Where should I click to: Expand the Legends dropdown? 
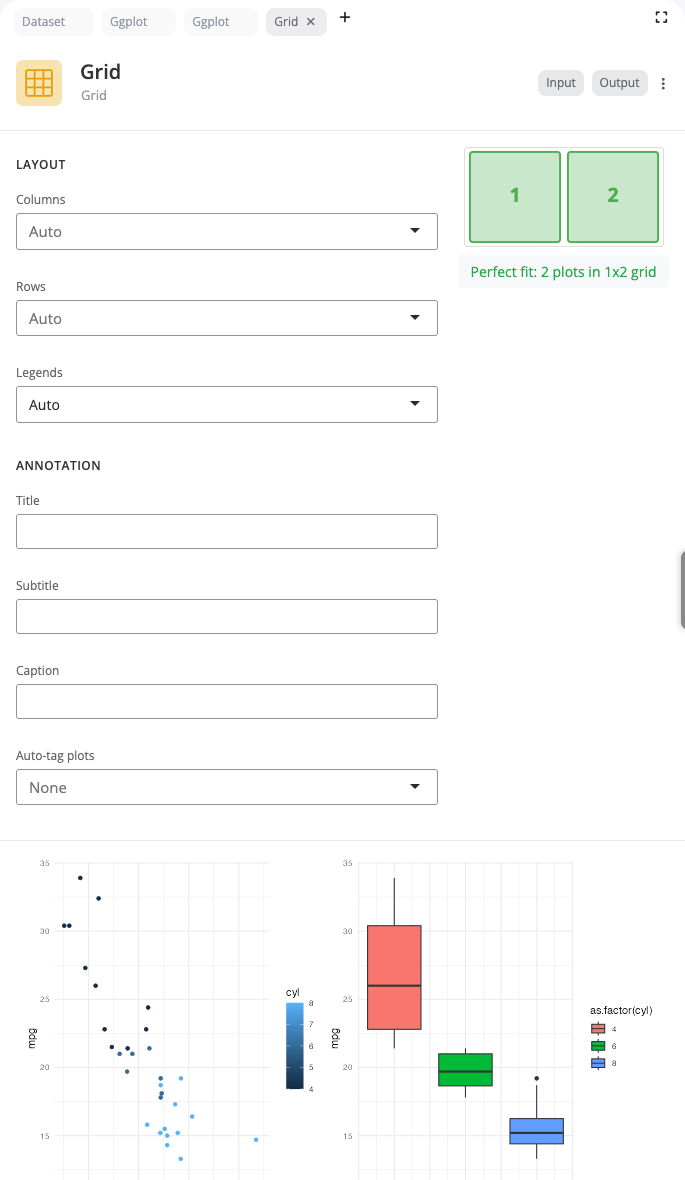tap(227, 405)
